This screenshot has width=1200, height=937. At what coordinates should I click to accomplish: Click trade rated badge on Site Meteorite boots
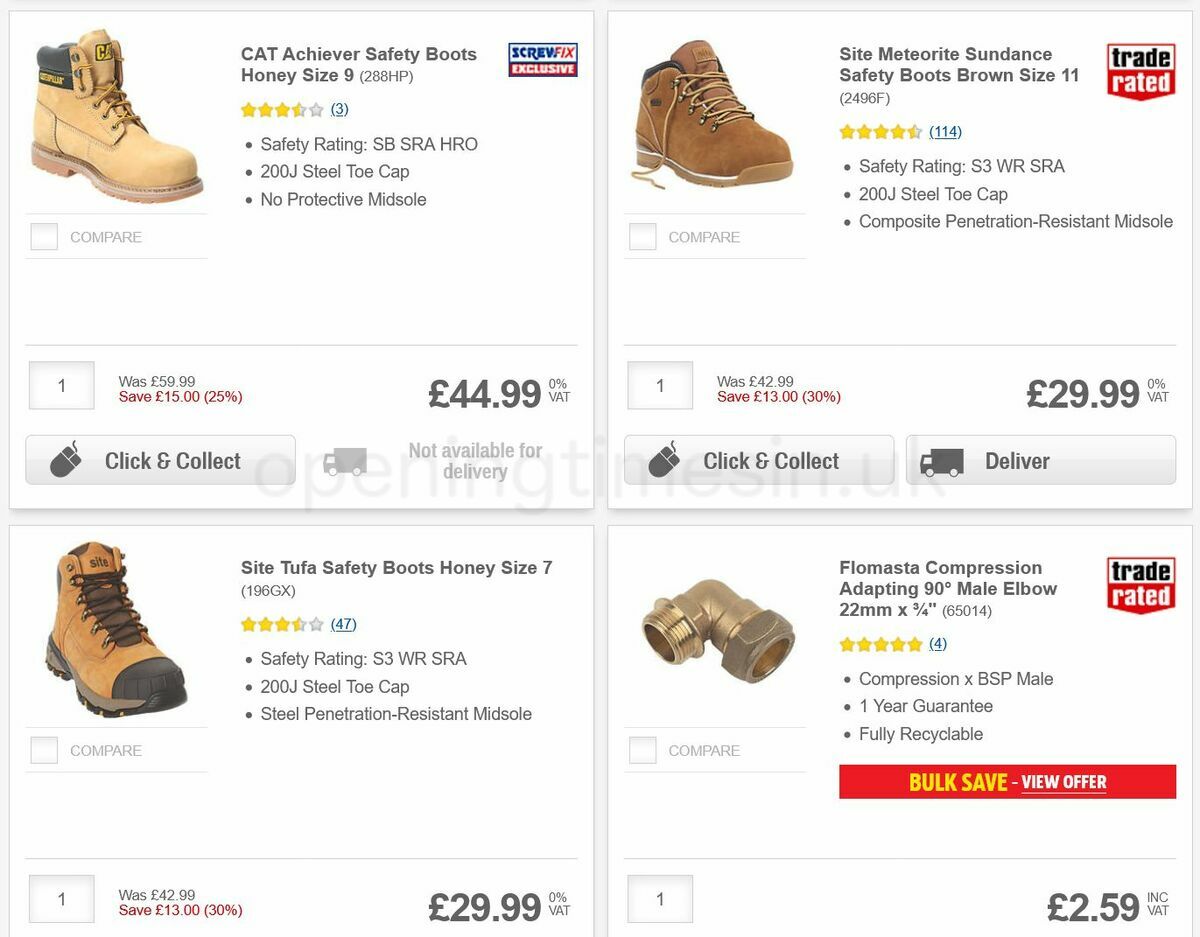click(1140, 71)
